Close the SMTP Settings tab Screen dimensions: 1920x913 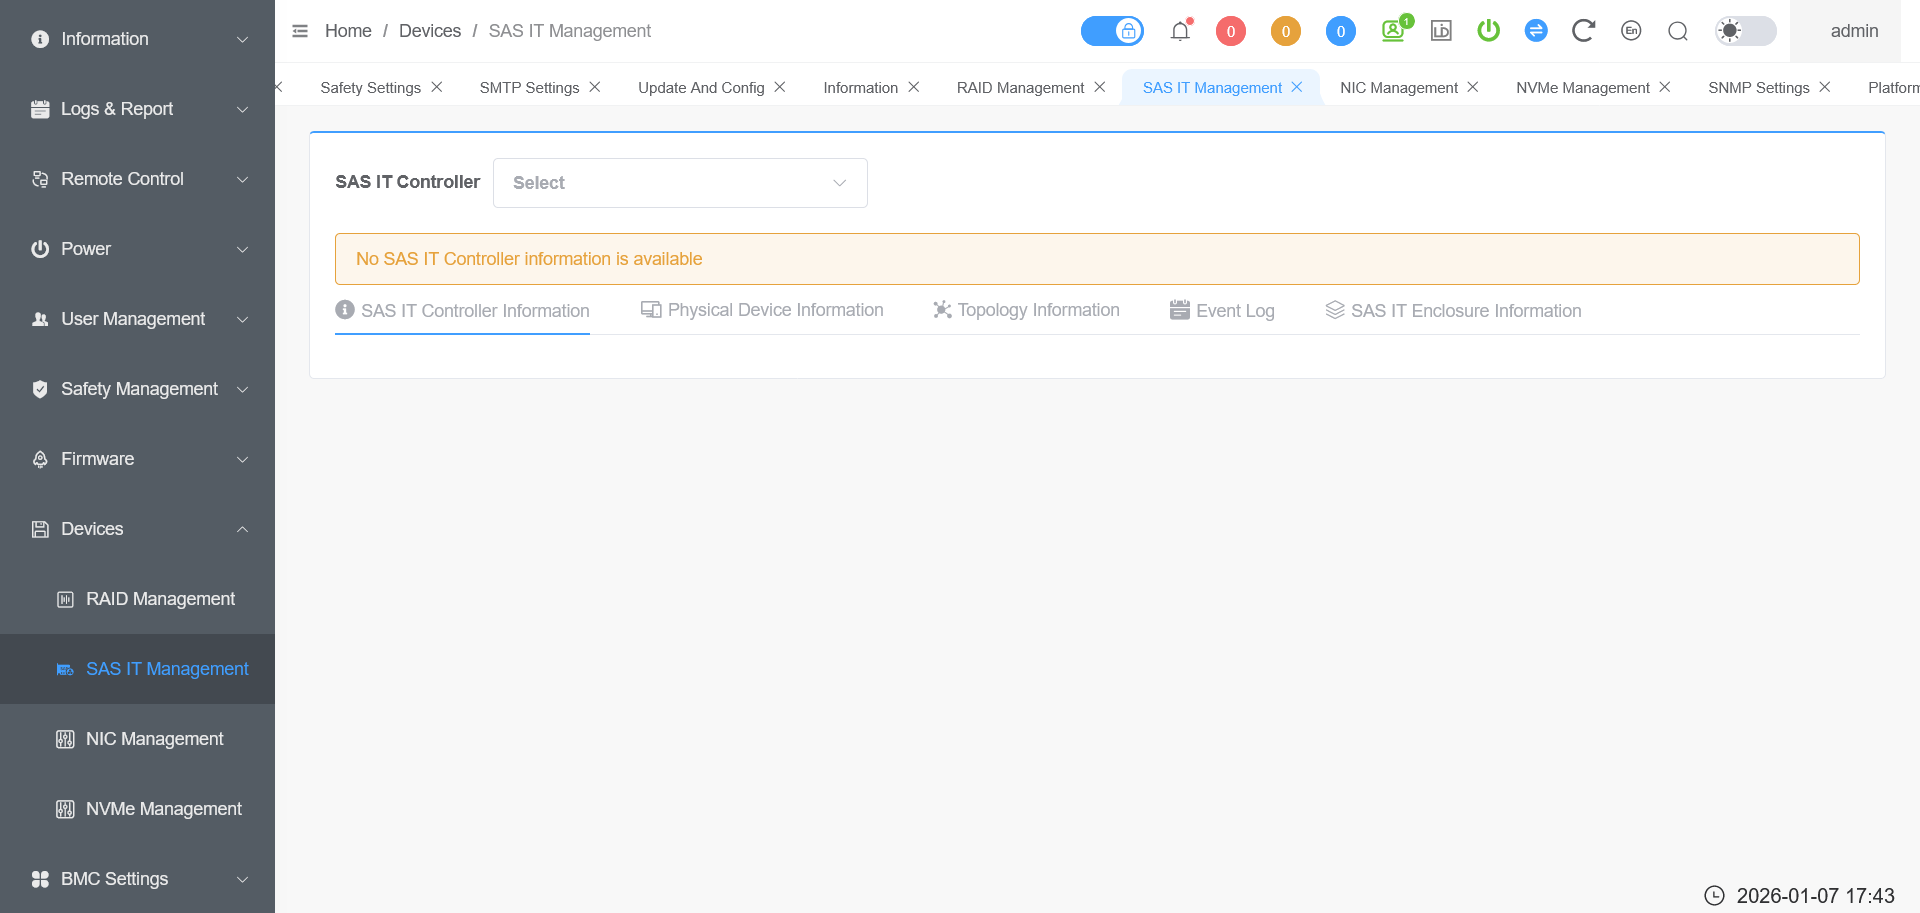tap(595, 87)
